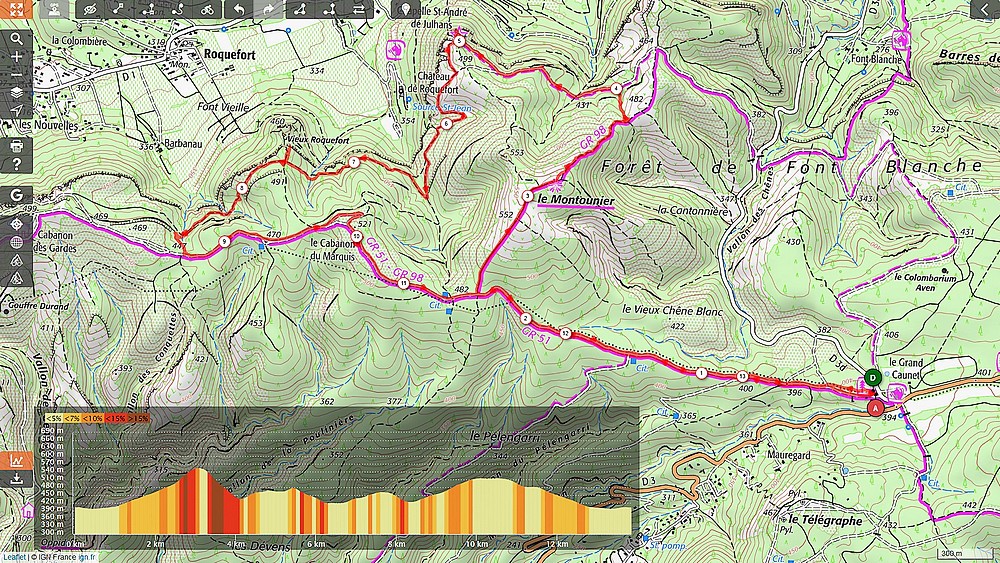1000x563 pixels.
Task: Click the green D departure marker
Action: pyautogui.click(x=872, y=377)
